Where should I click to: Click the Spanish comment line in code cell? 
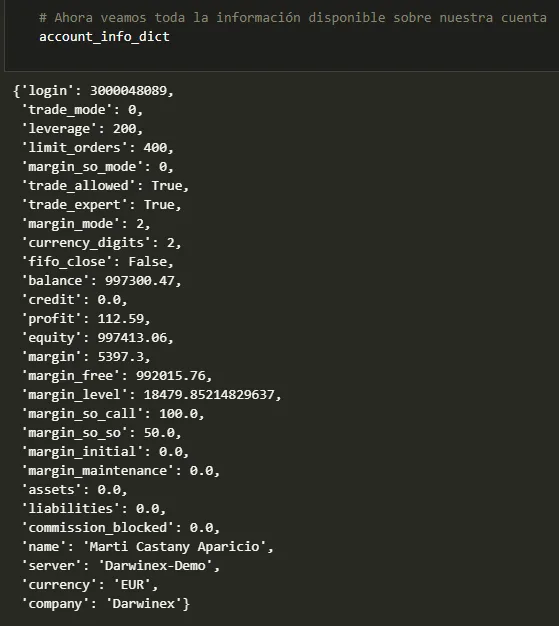[293, 18]
